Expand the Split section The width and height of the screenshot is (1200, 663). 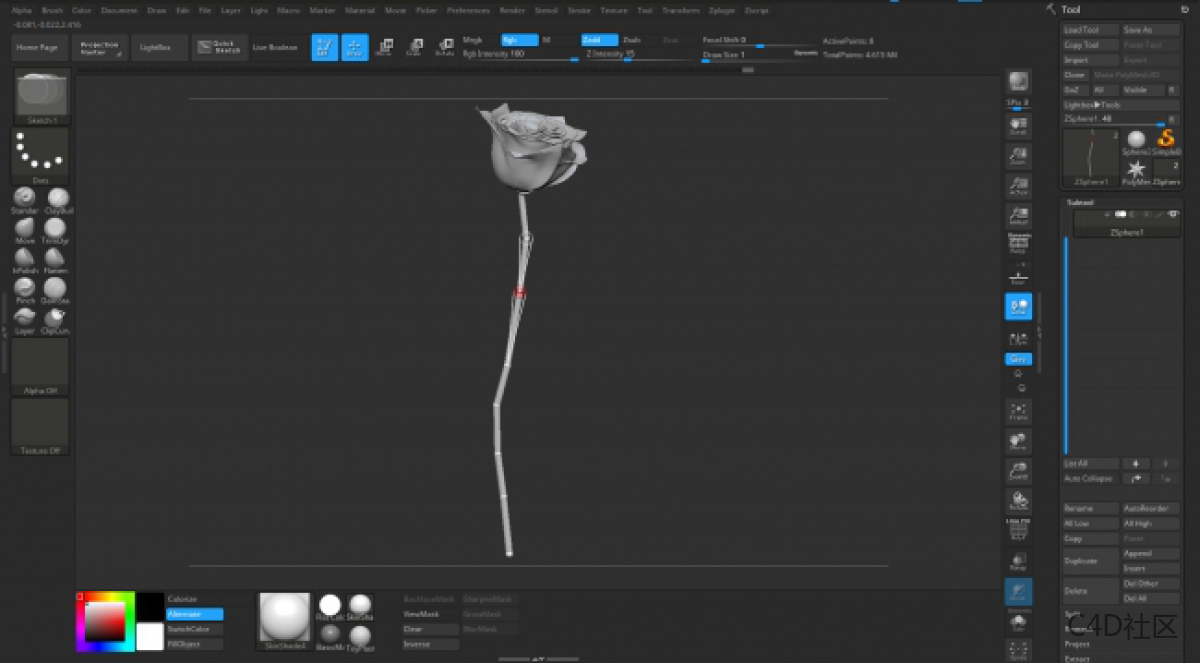click(x=1075, y=614)
